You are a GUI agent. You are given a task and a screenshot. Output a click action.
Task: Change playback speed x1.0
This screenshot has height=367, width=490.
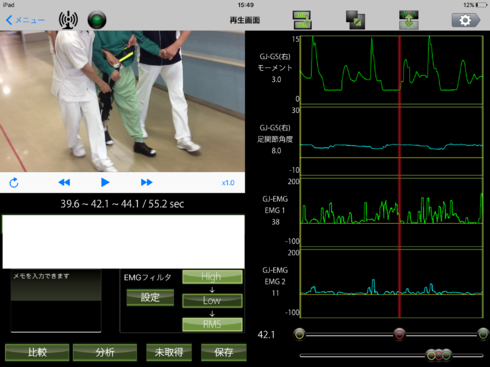pyautogui.click(x=228, y=183)
